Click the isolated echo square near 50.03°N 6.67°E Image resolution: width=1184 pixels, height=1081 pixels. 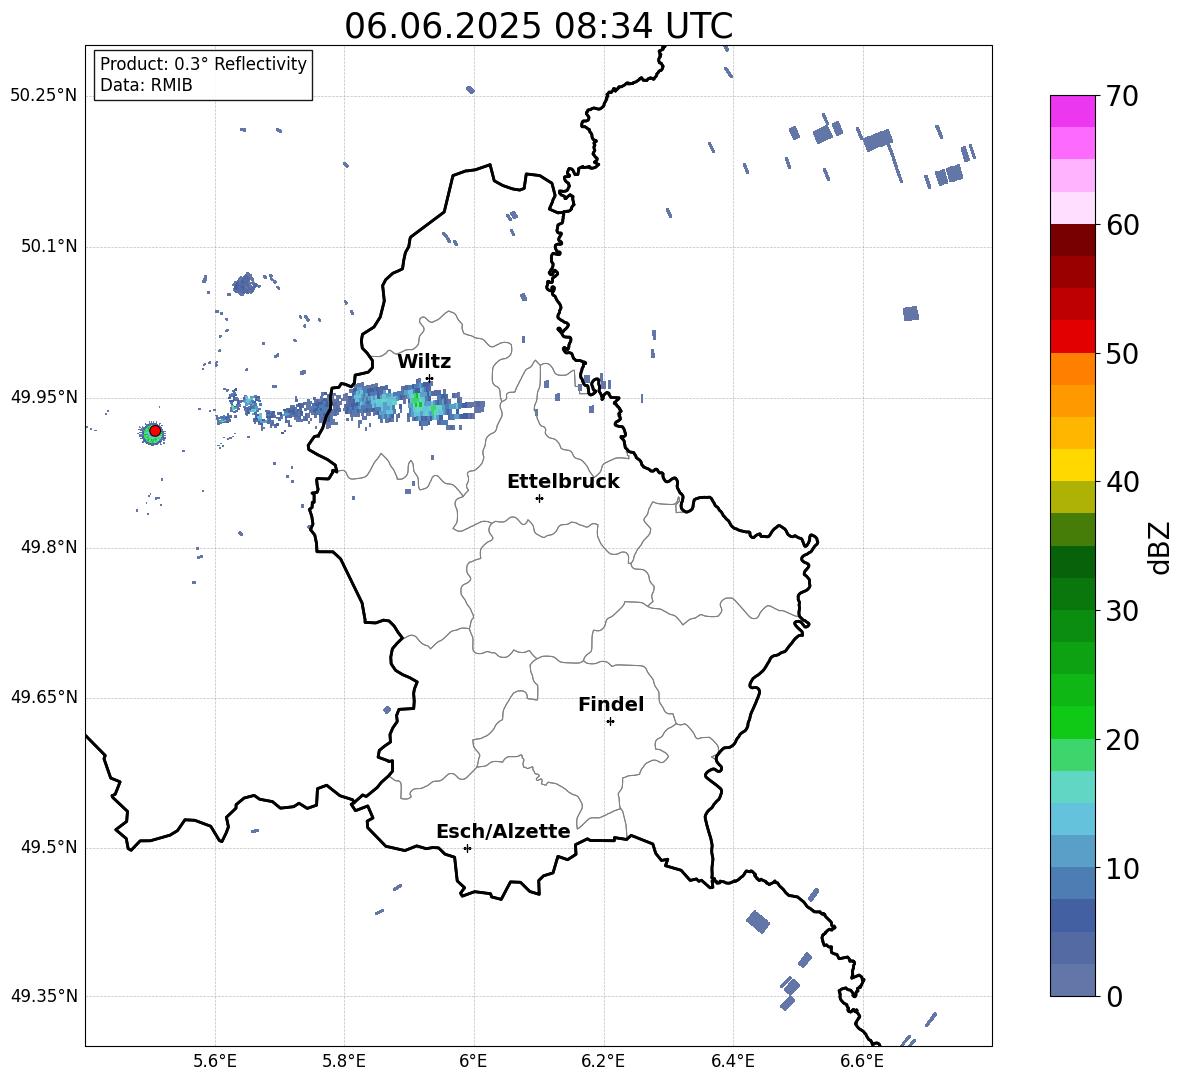click(911, 313)
